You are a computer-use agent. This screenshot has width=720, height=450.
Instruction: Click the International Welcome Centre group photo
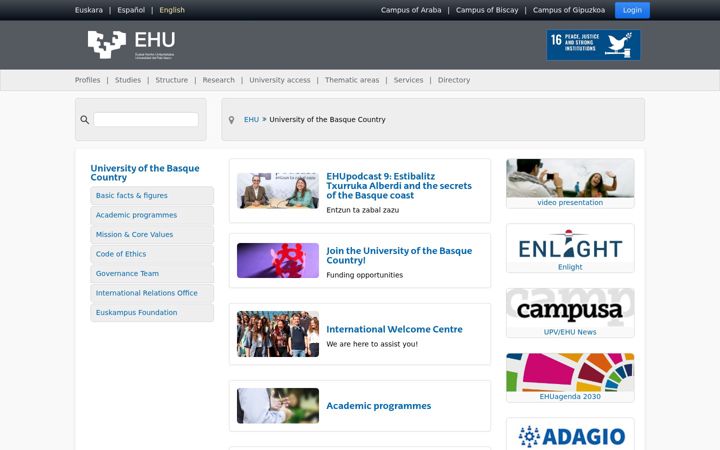[278, 334]
